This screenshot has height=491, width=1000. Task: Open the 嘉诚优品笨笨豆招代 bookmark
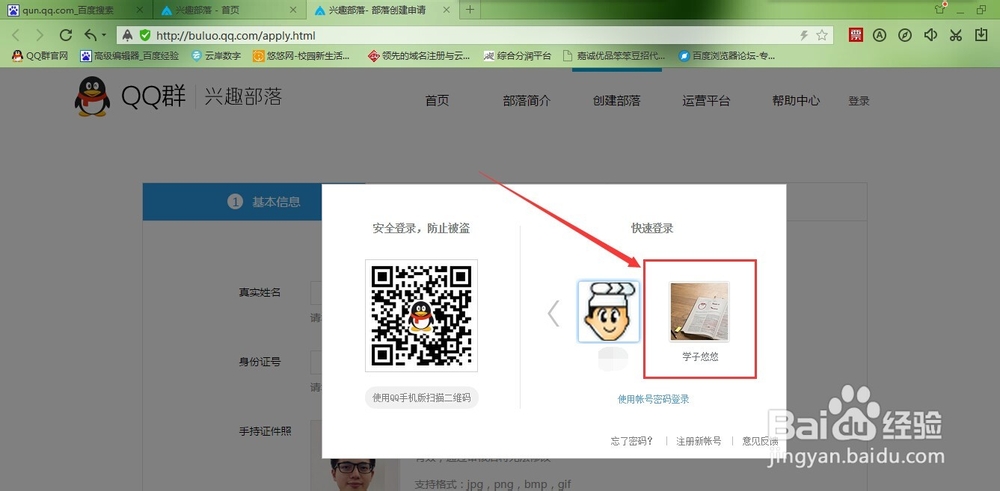(614, 56)
